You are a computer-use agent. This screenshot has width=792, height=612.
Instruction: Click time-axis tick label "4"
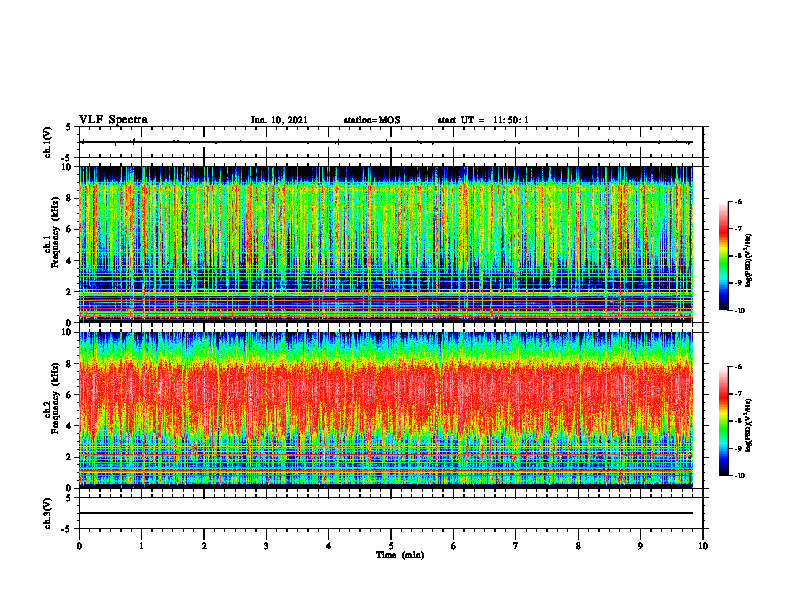pos(329,546)
